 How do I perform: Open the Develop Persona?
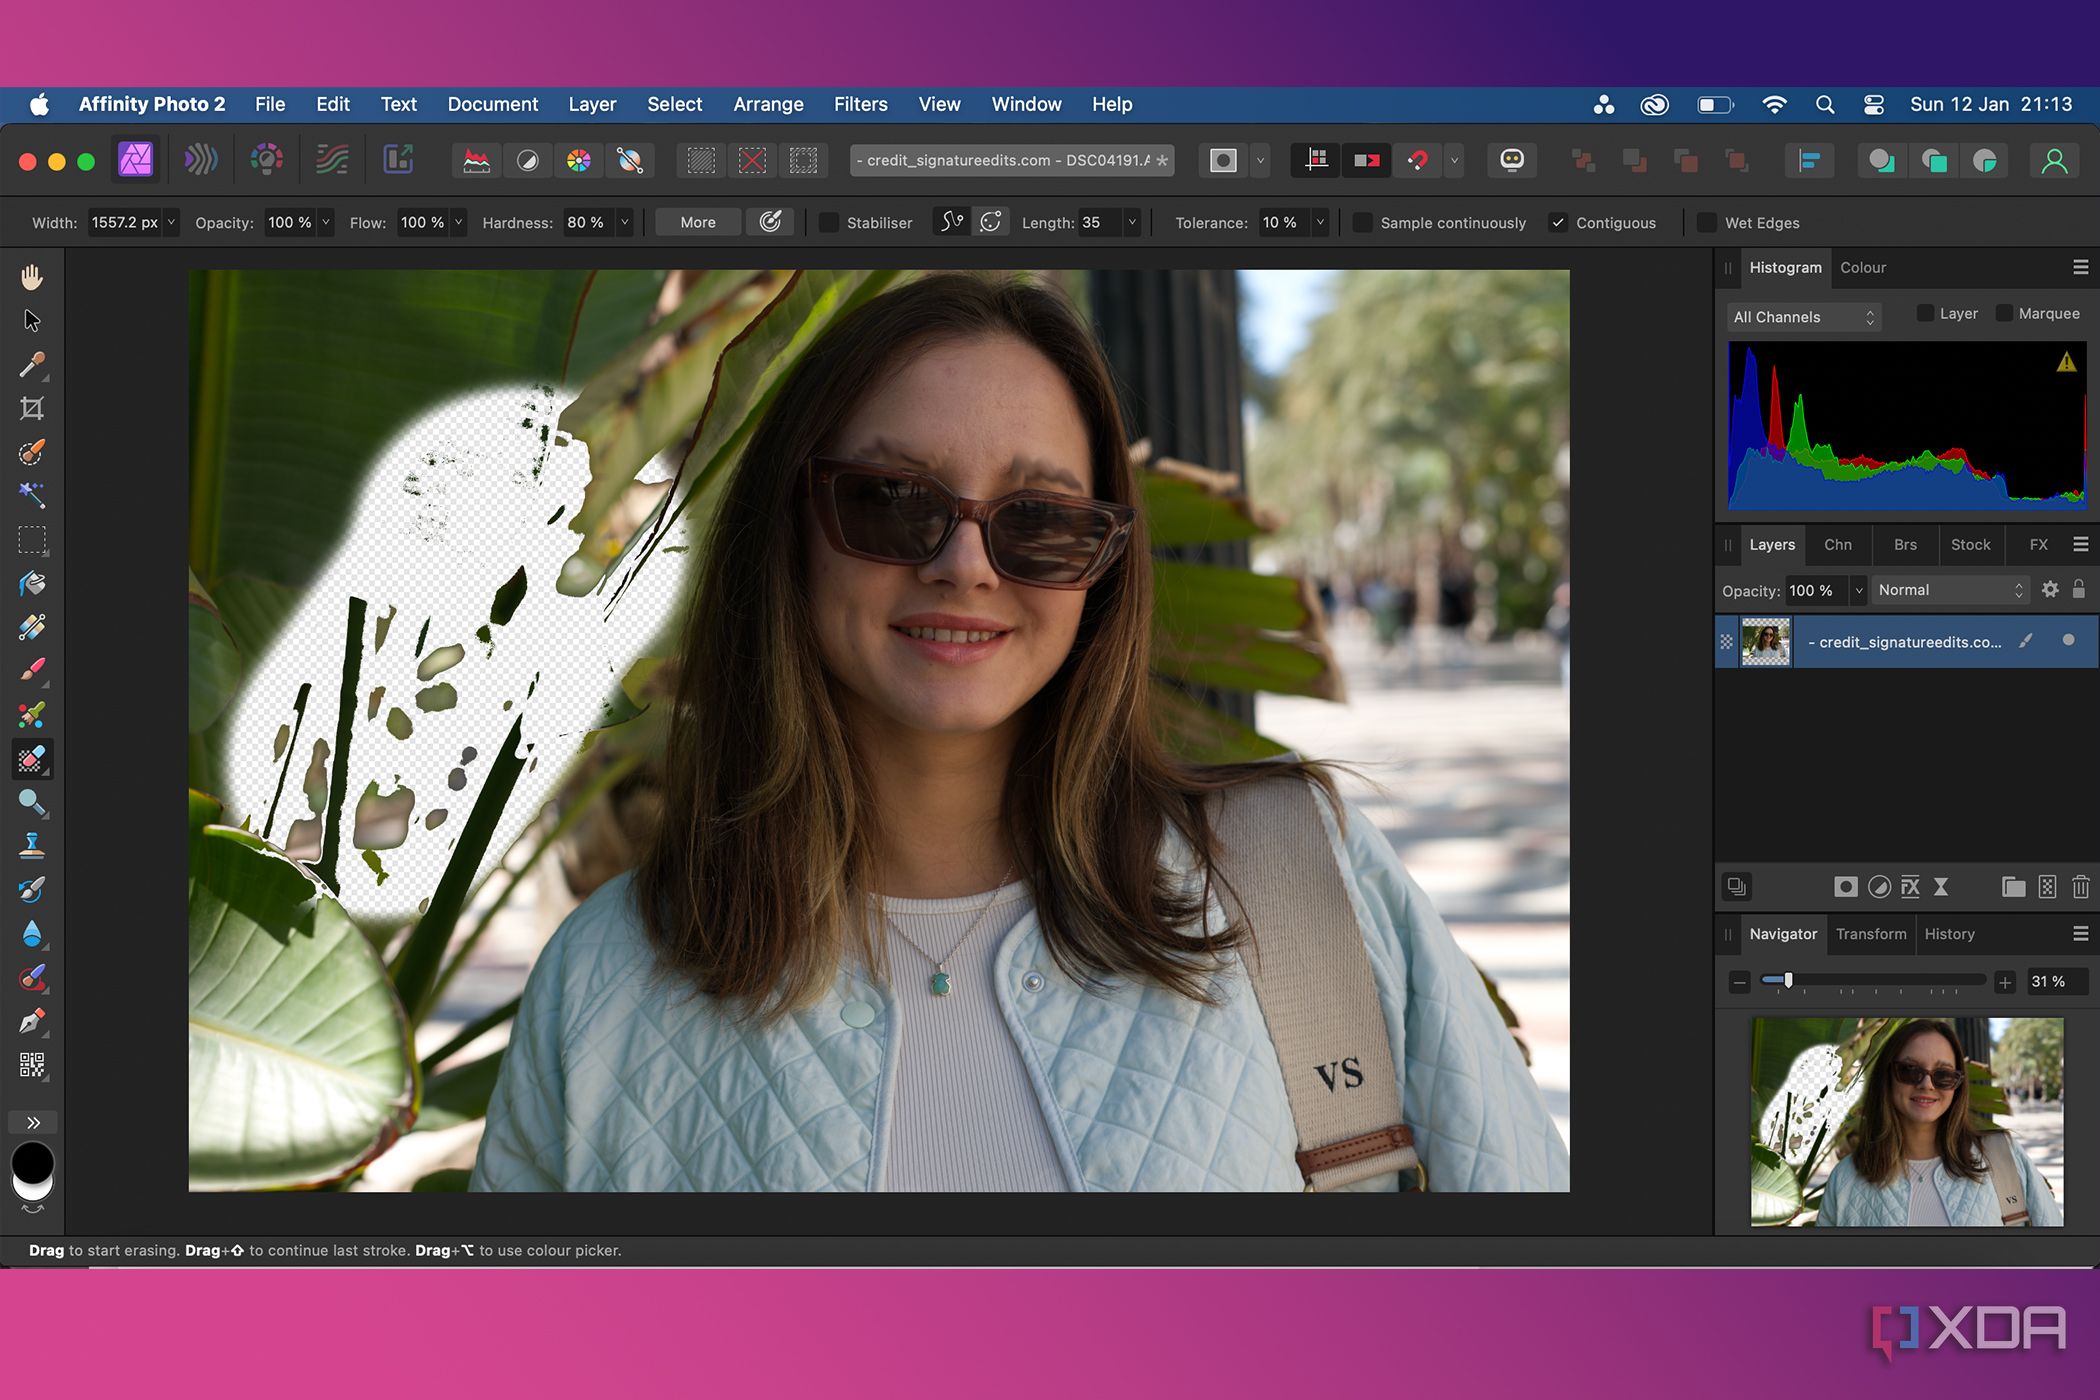(x=267, y=160)
